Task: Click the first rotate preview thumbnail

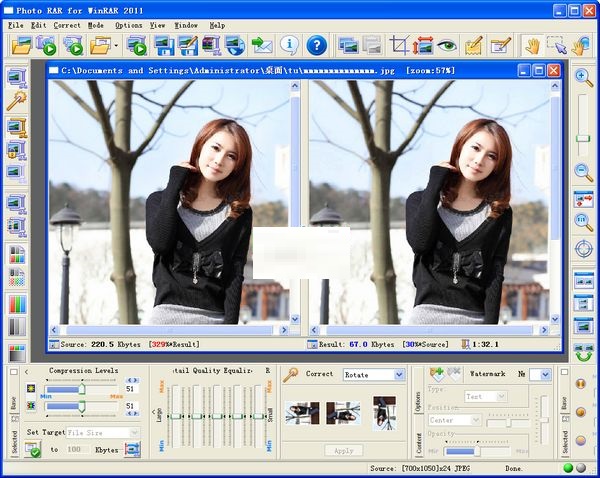Action: tap(302, 412)
